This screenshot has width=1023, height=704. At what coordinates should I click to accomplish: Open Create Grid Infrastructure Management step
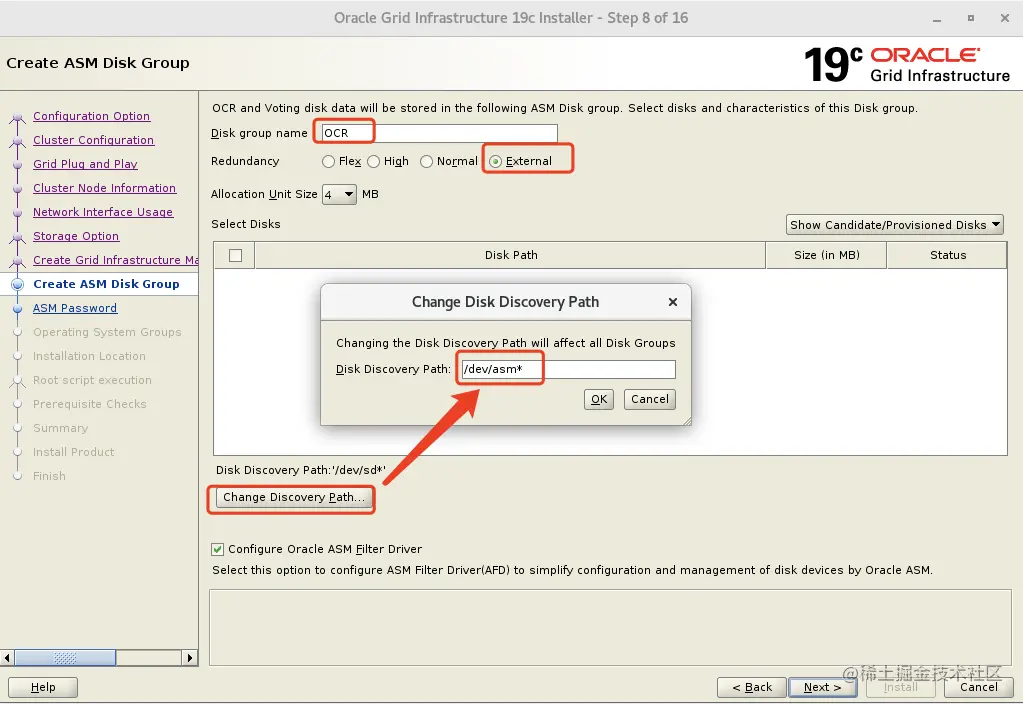(115, 260)
